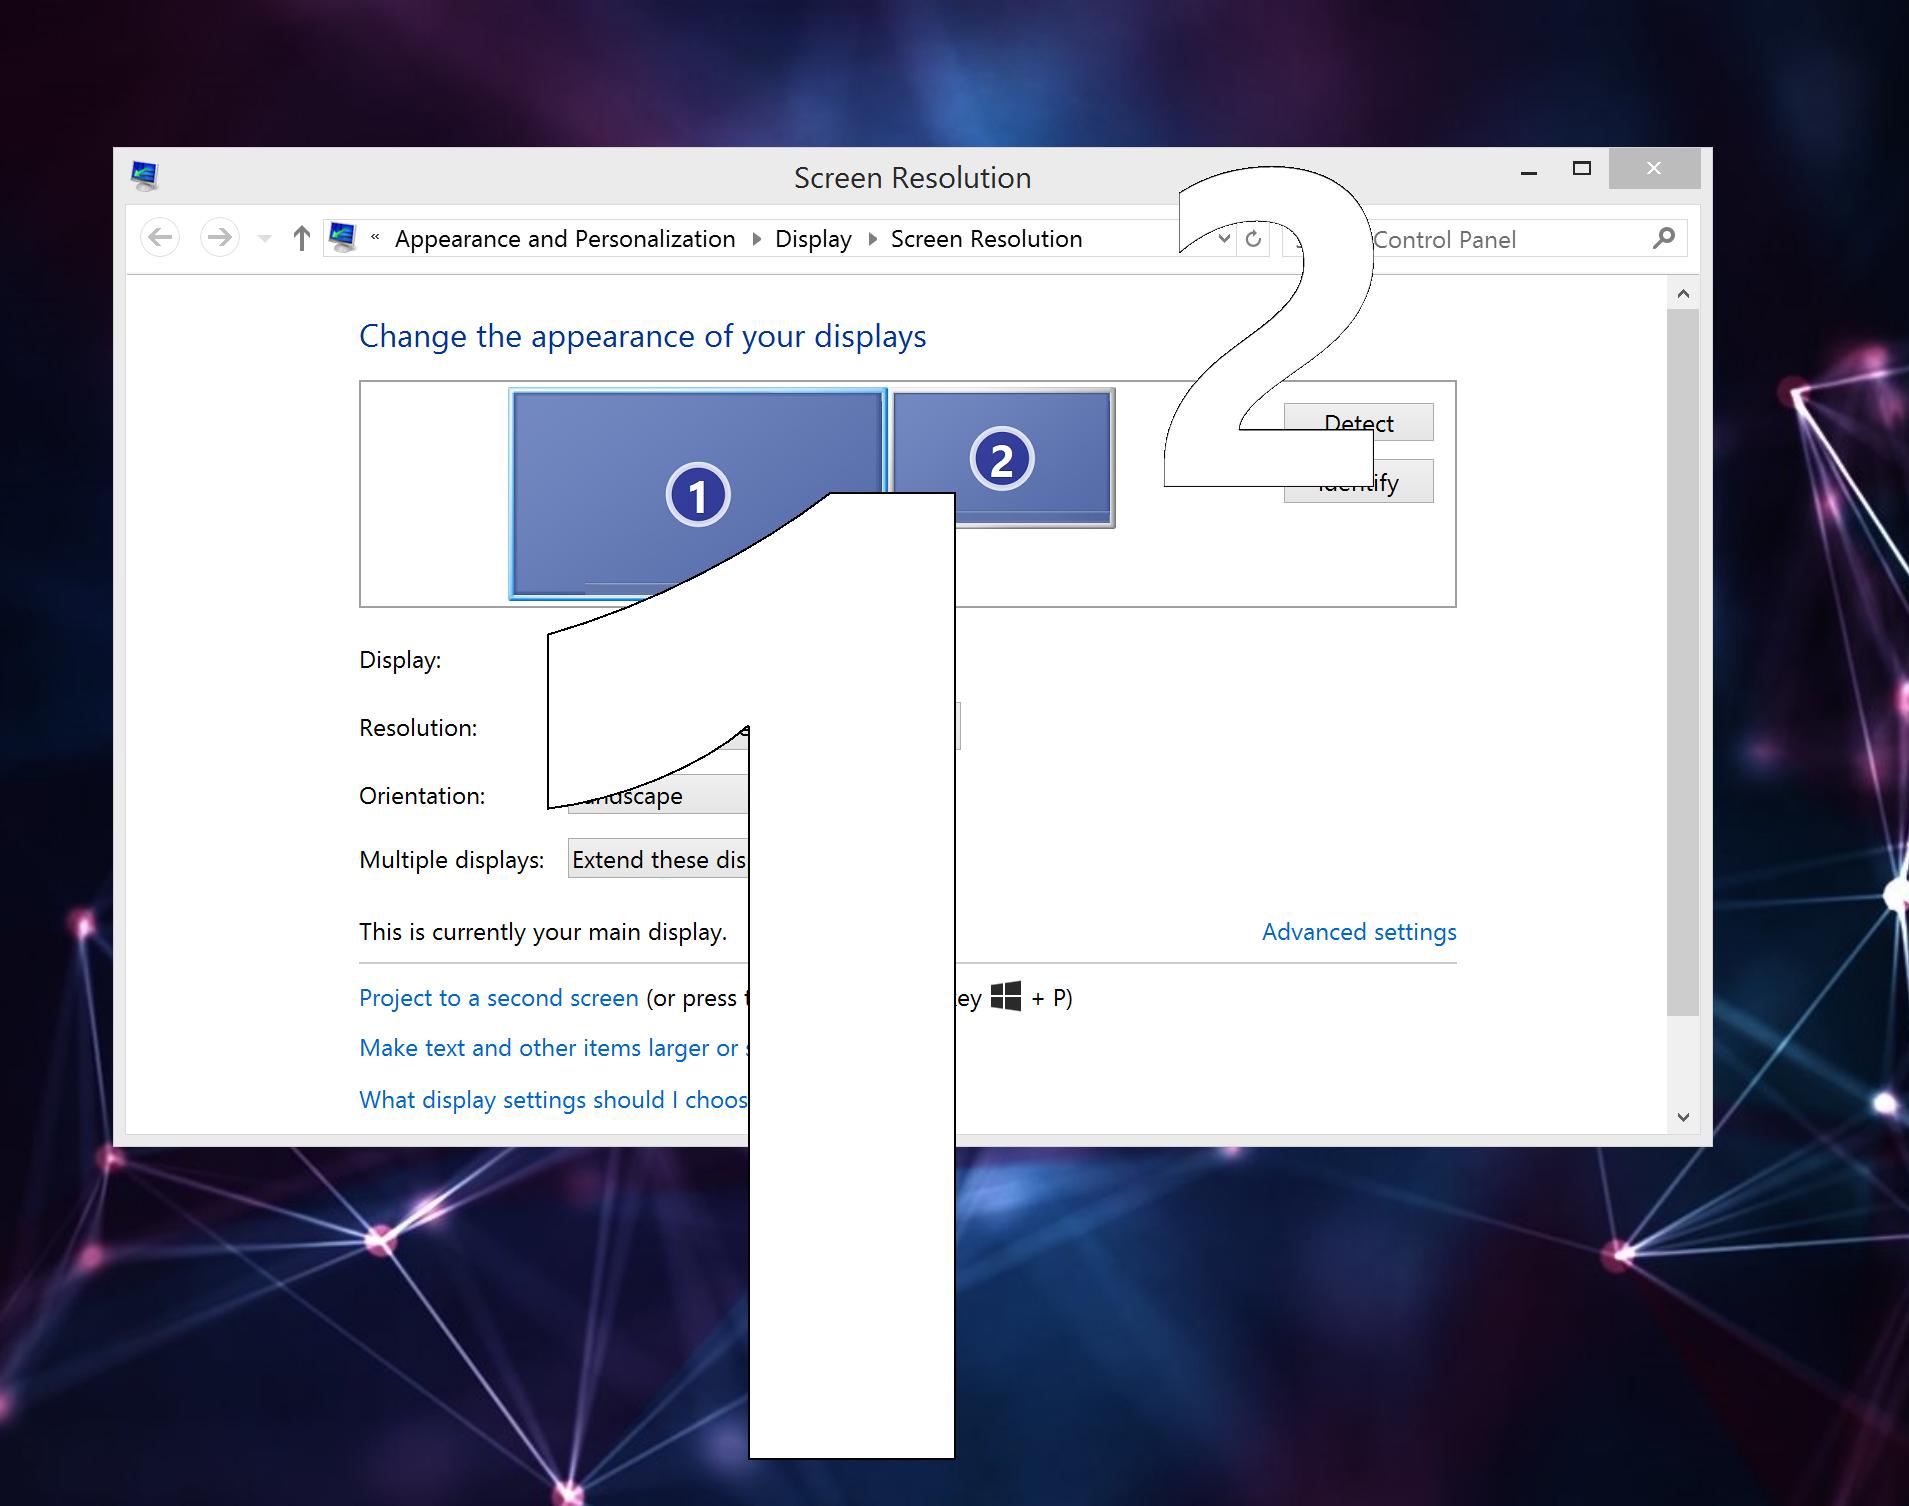The width and height of the screenshot is (1909, 1506).
Task: Click Project to a second screen
Action: pos(497,997)
